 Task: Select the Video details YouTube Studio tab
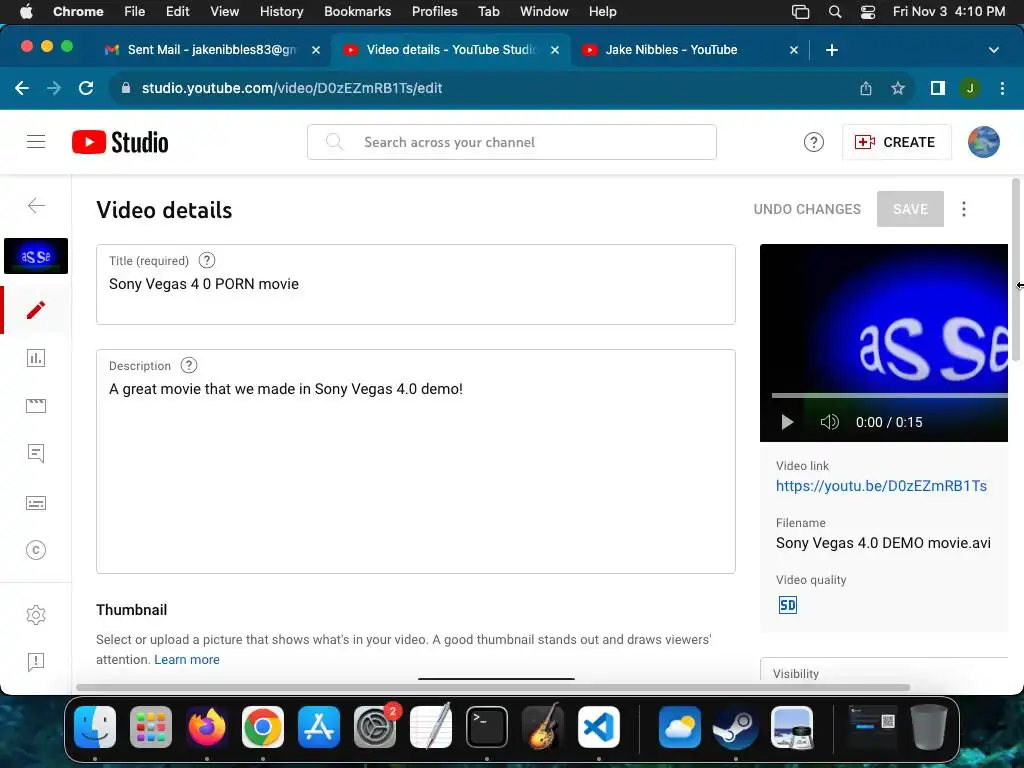pos(451,50)
